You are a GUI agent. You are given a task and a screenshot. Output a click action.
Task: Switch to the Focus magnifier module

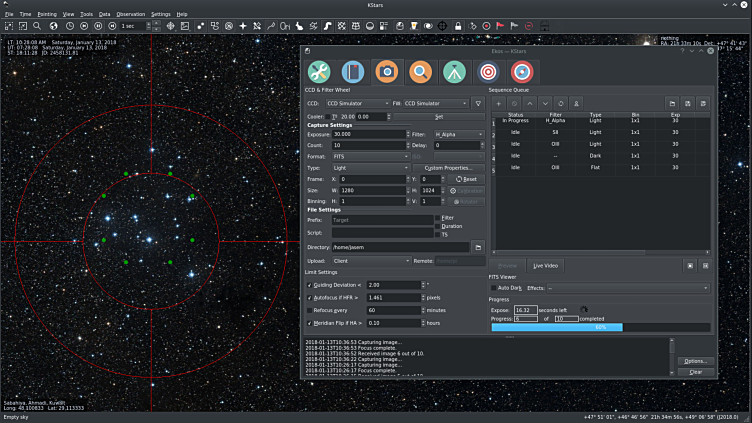420,72
